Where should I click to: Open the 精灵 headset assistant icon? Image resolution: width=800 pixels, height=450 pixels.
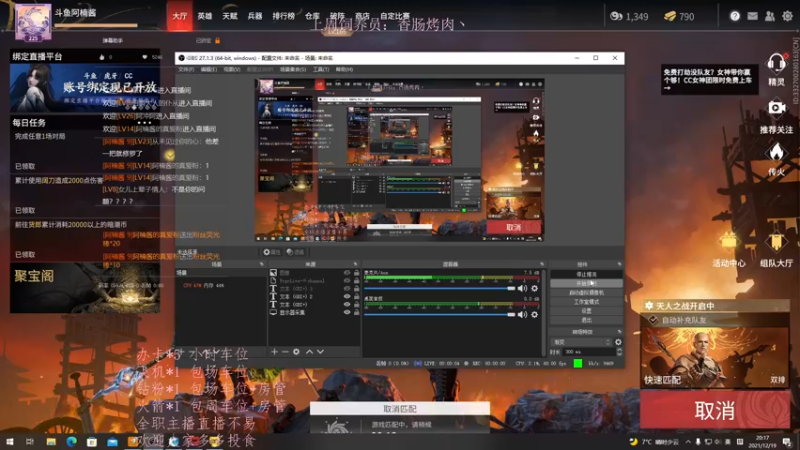point(776,64)
